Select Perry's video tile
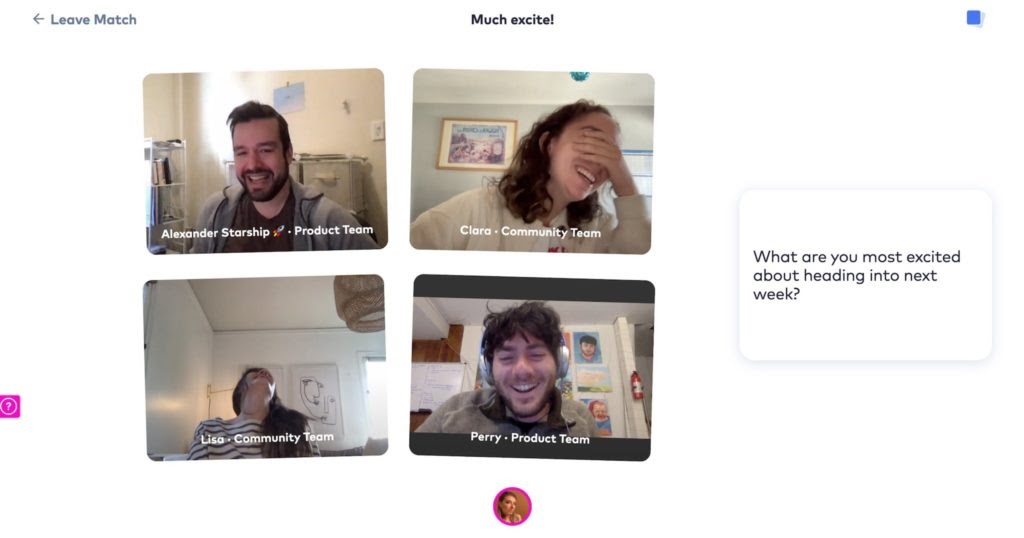The image size is (1024, 538). click(x=532, y=368)
